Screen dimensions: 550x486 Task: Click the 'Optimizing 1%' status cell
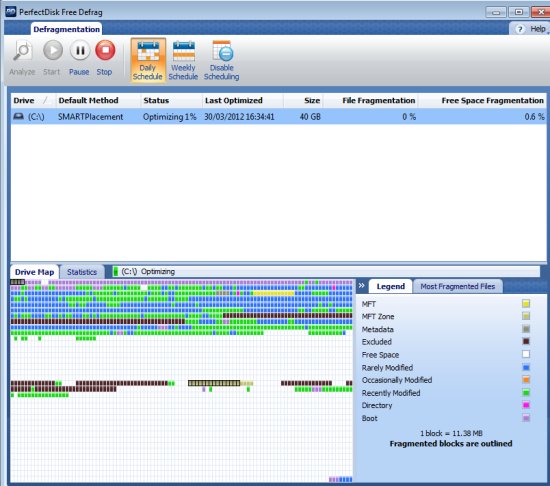click(x=169, y=117)
